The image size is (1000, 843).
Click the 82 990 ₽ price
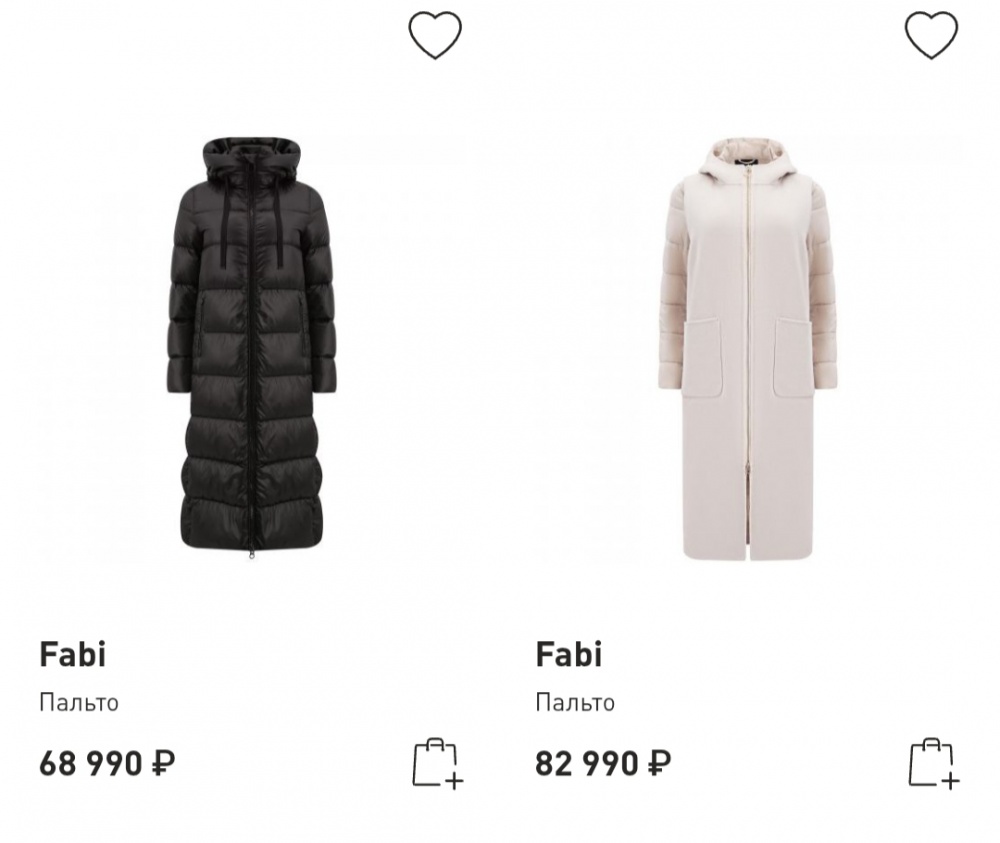(603, 763)
